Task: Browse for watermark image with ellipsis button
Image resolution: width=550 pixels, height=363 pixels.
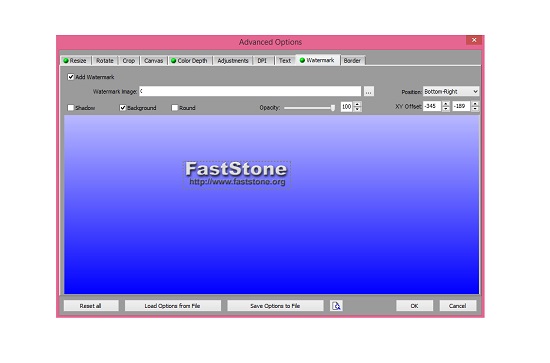Action: [368, 92]
